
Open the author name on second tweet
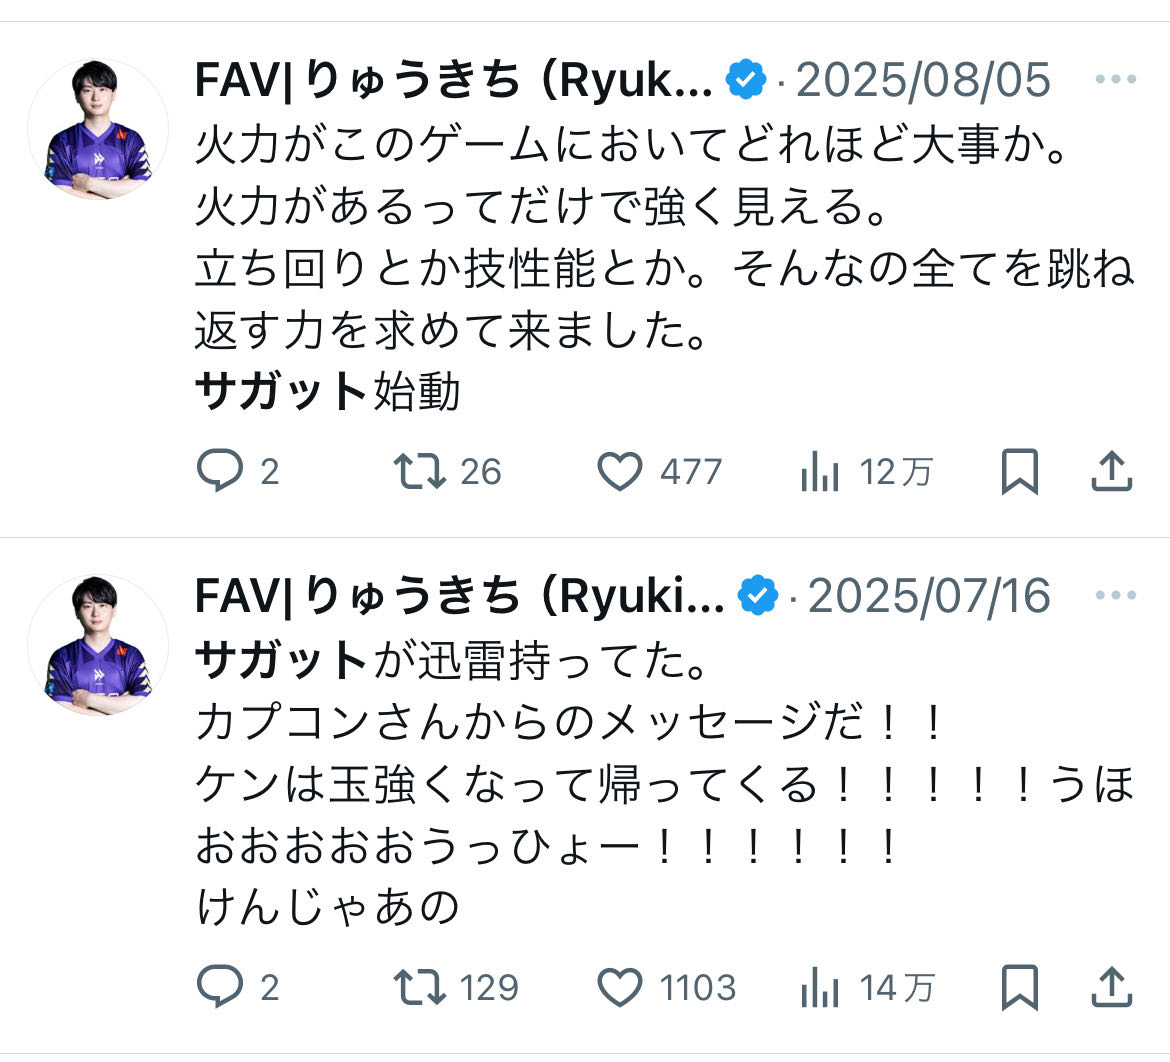click(x=458, y=597)
